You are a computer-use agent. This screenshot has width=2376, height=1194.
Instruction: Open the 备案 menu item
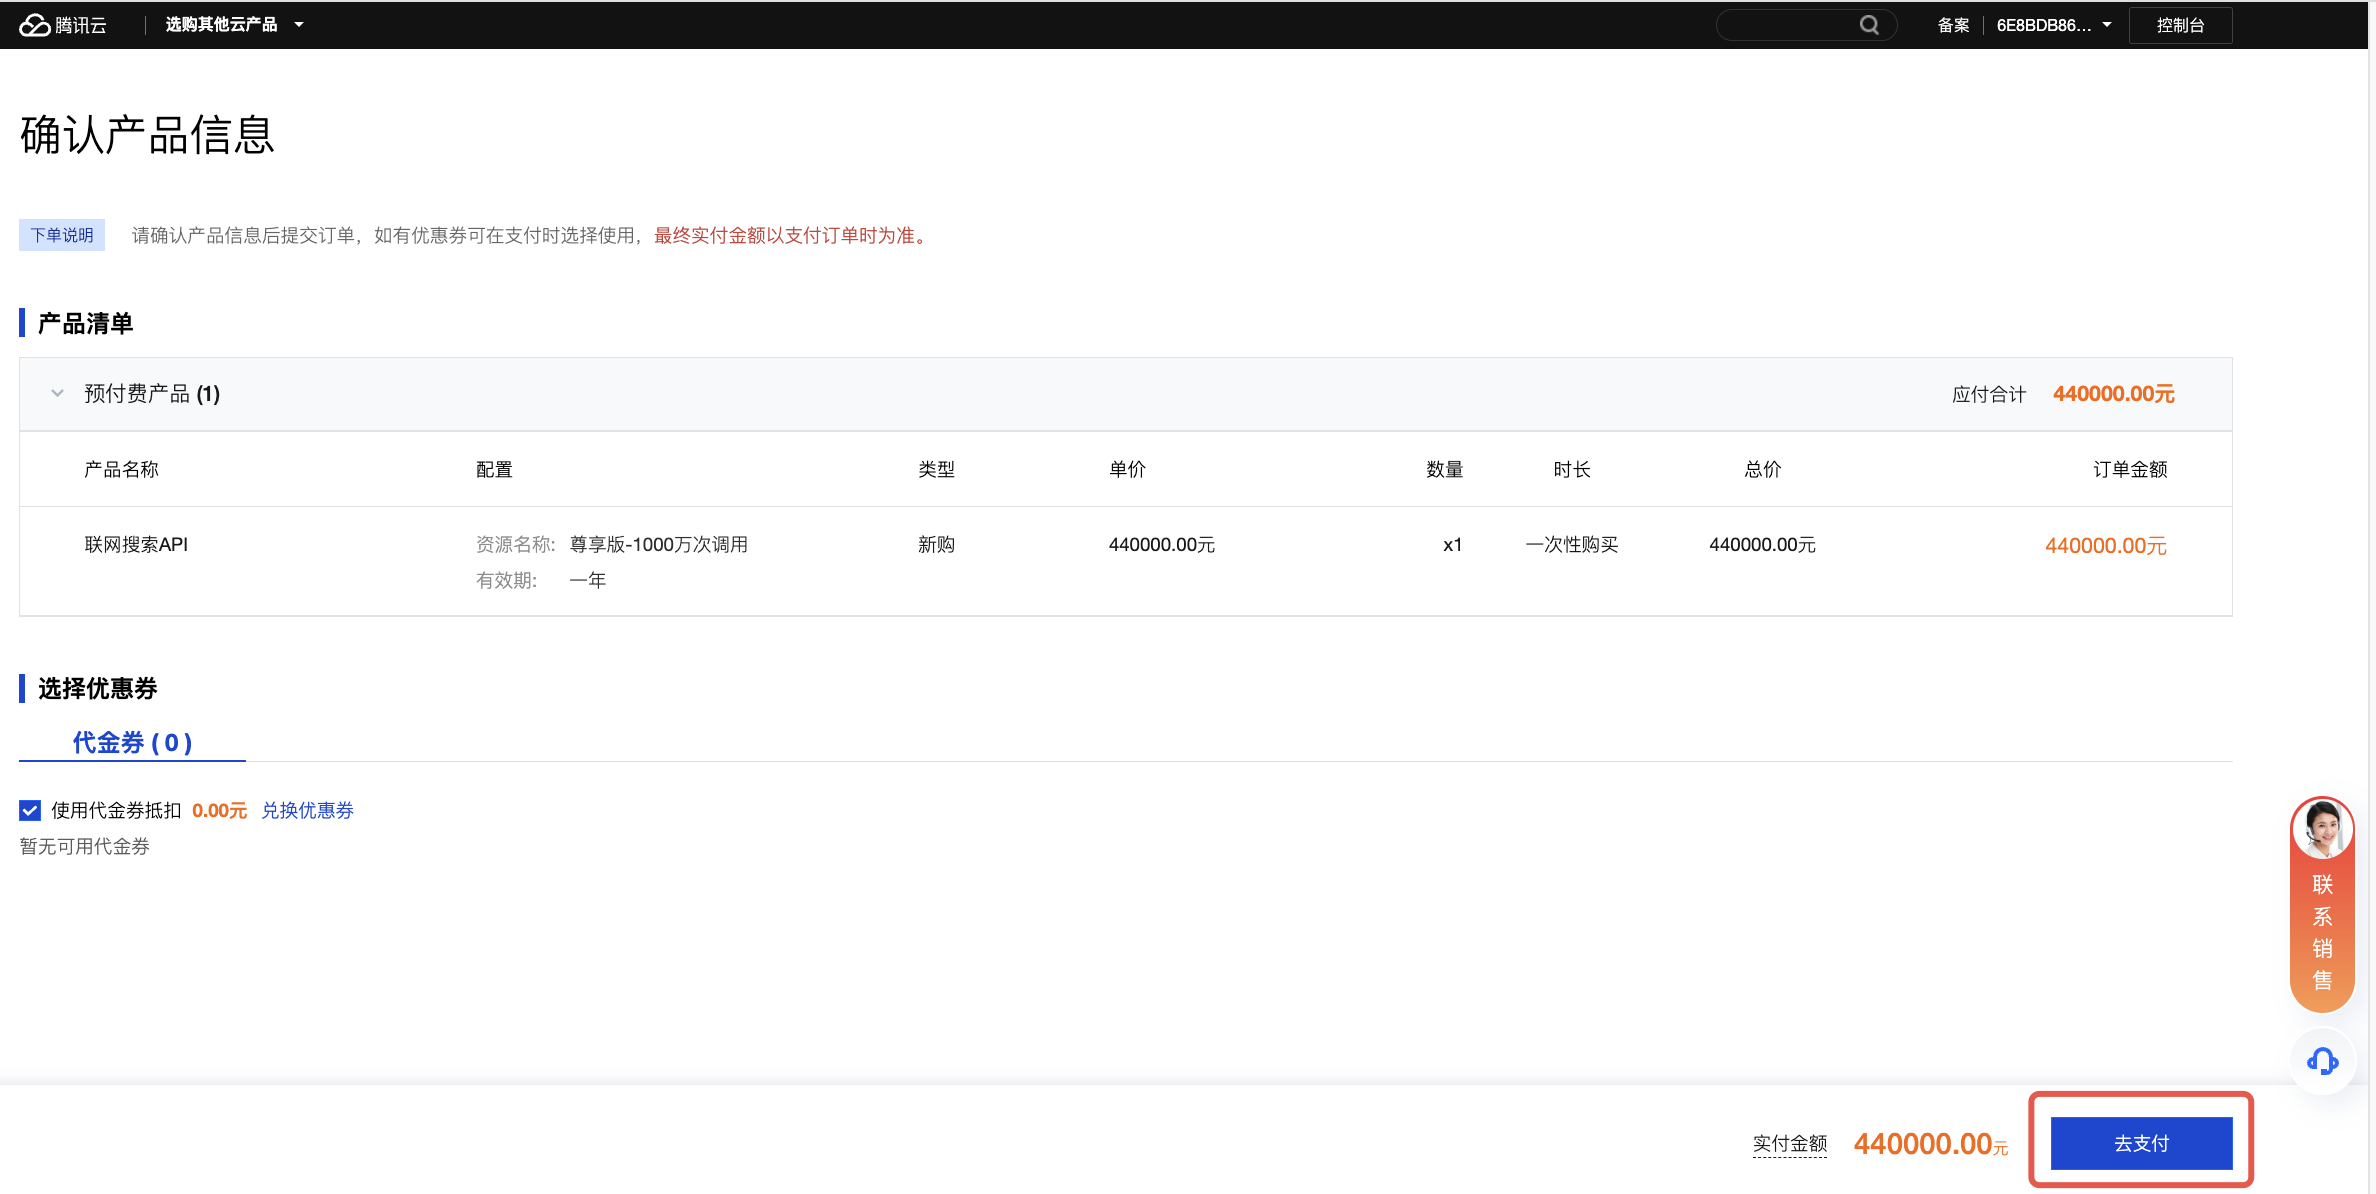(x=1952, y=25)
